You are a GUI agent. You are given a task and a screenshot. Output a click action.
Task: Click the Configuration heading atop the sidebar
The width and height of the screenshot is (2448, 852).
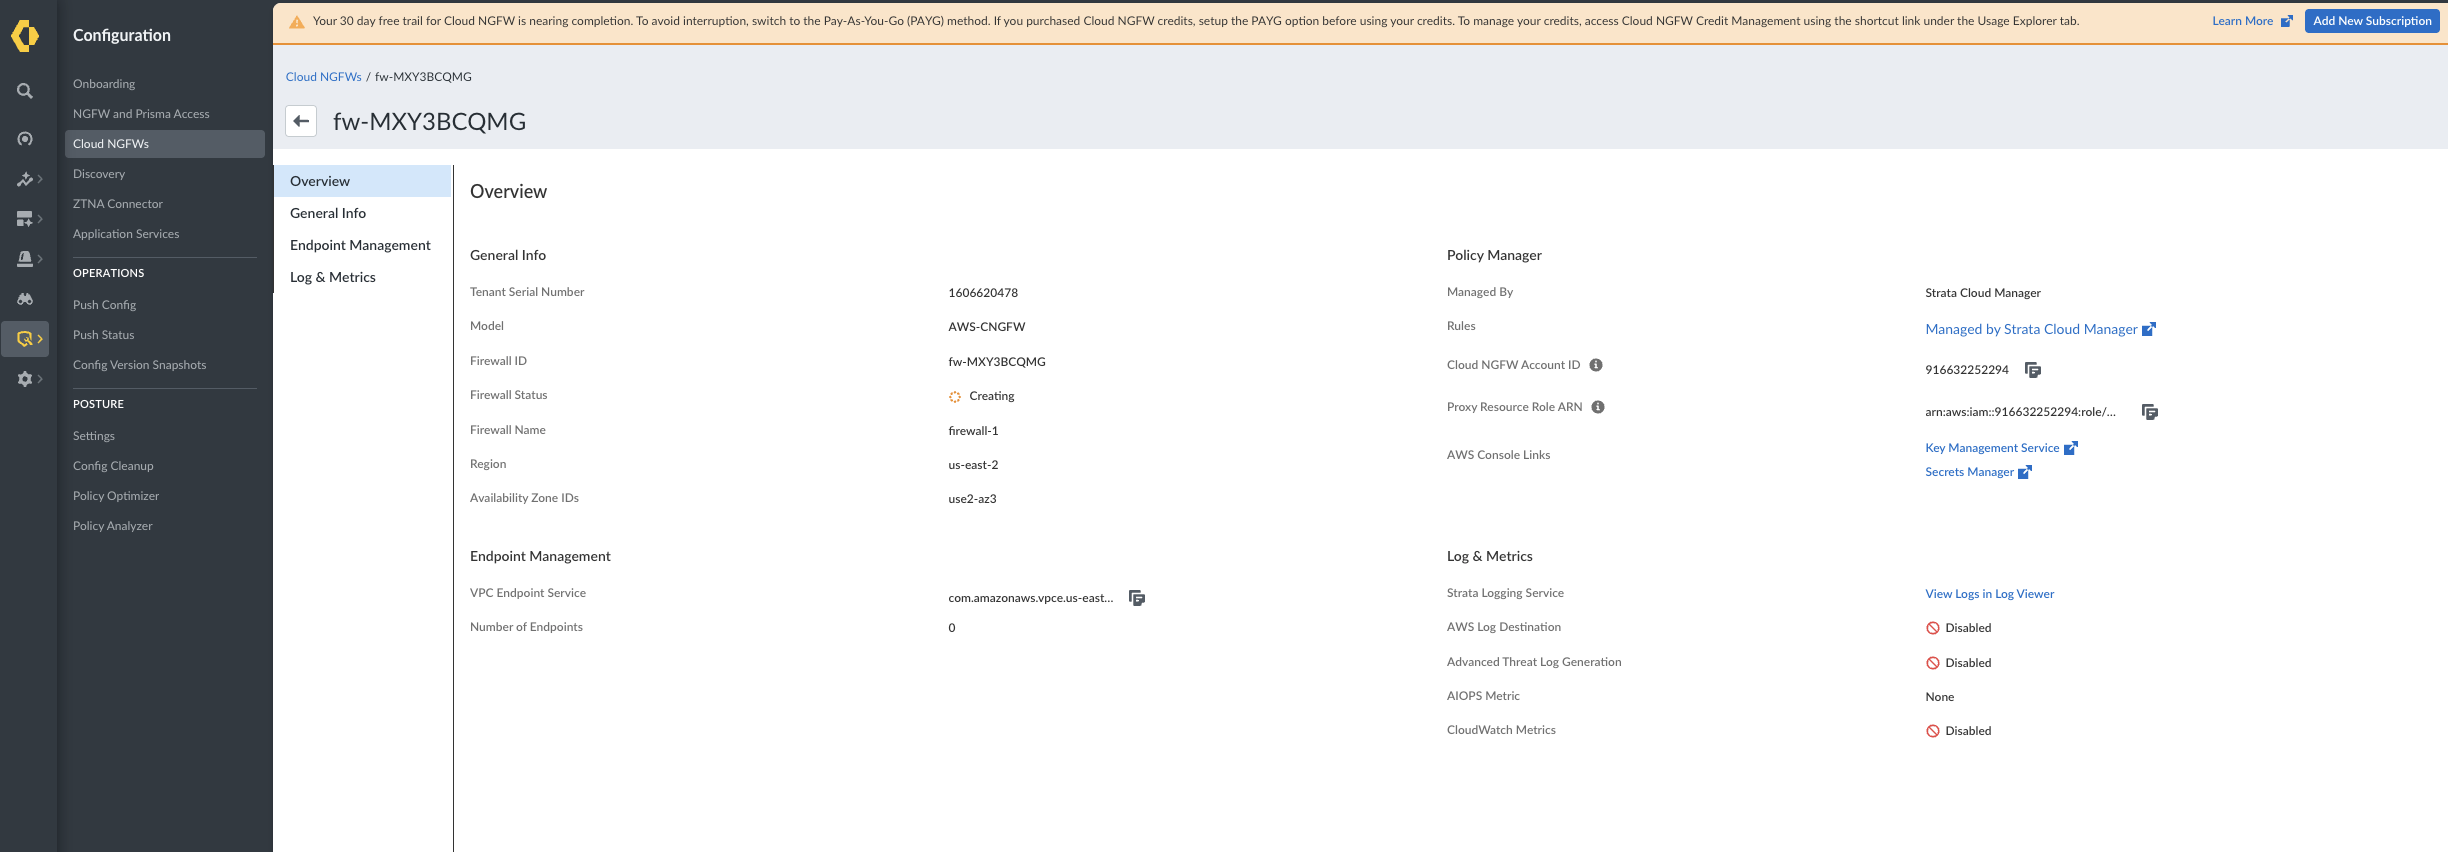pos(122,35)
